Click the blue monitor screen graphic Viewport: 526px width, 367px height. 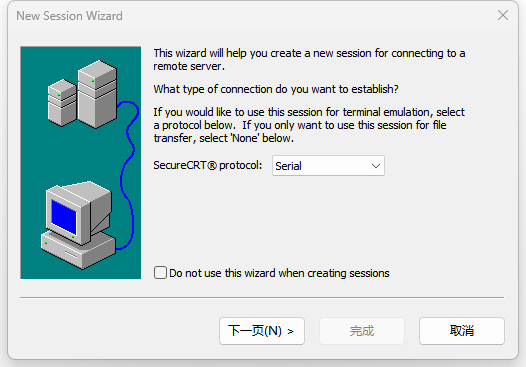64,216
